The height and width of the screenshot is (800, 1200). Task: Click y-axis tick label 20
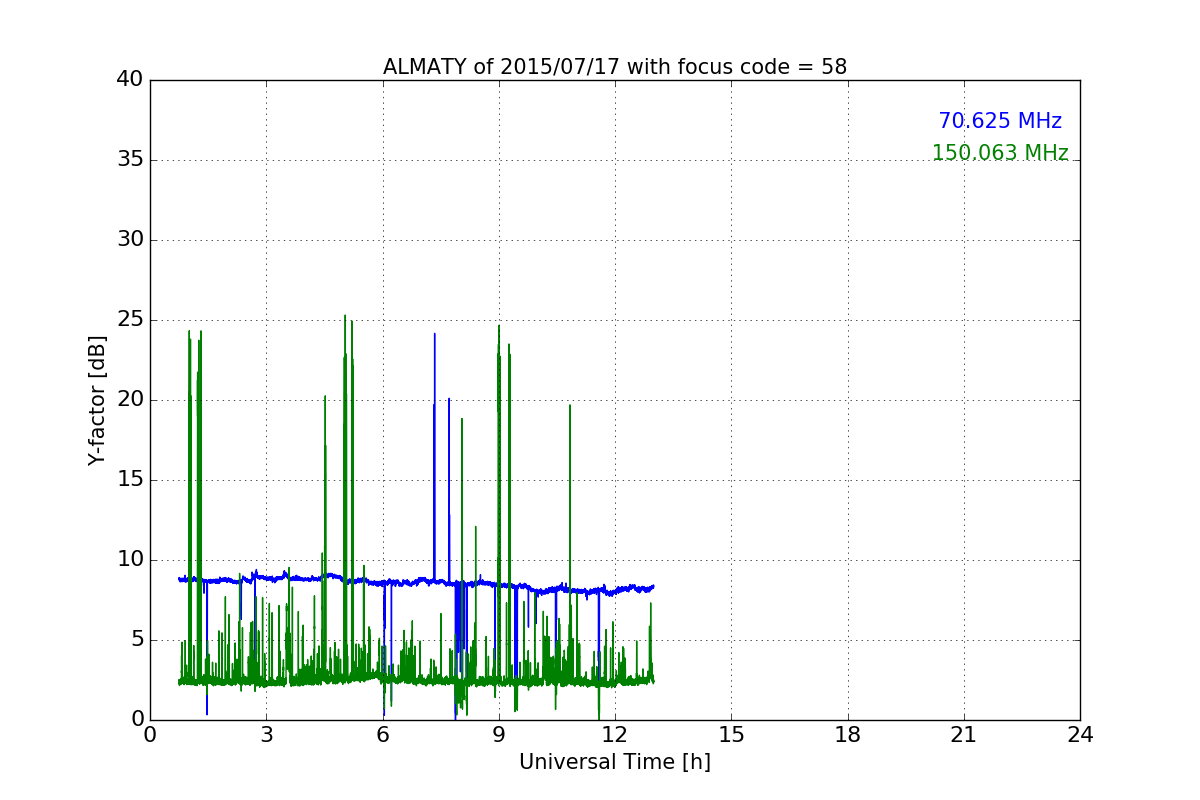pyautogui.click(x=131, y=400)
